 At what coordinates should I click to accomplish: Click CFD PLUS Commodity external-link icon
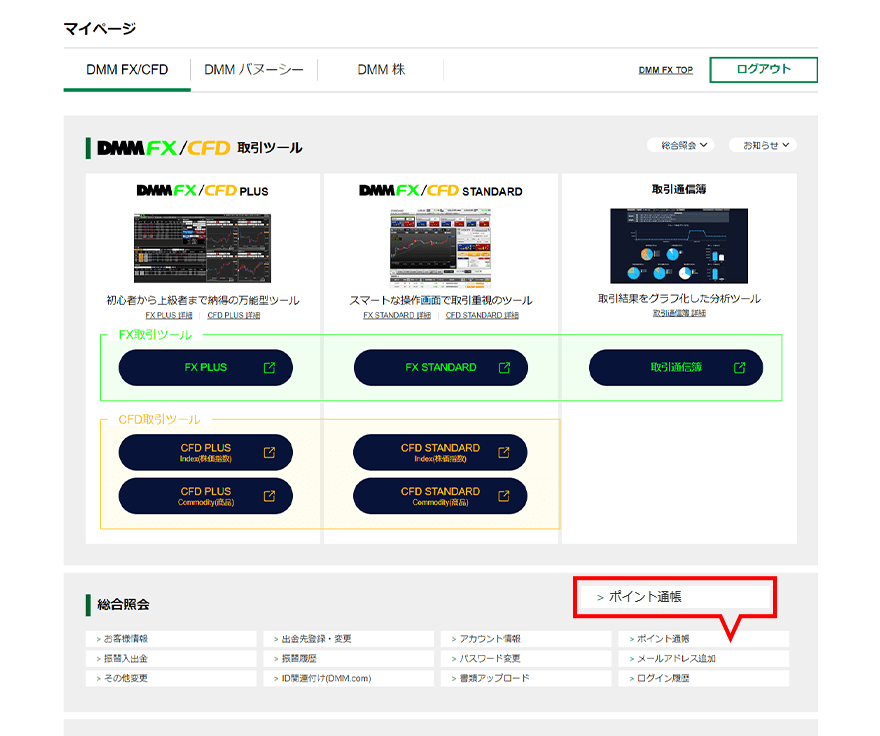coord(269,496)
